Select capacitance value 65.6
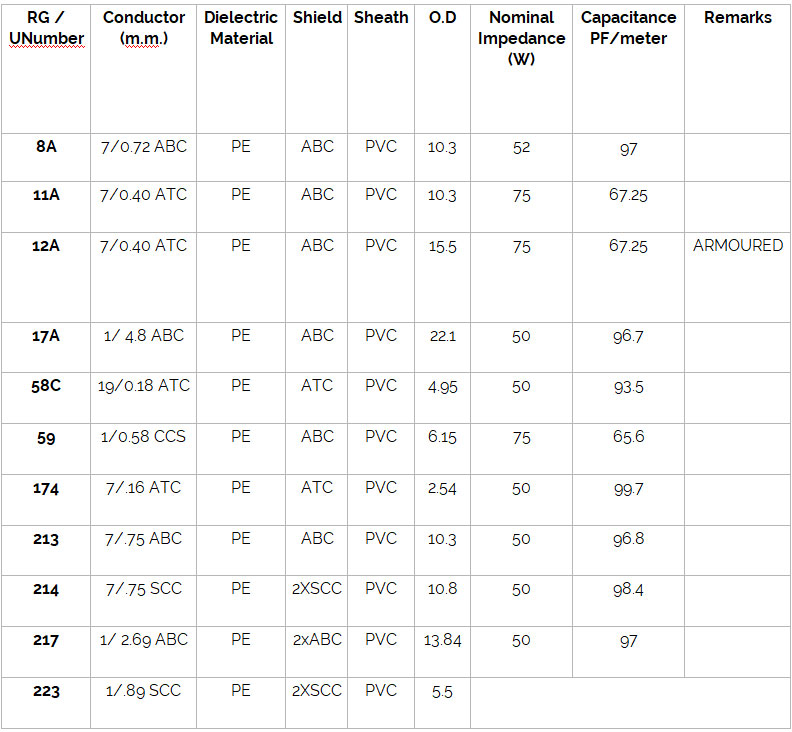This screenshot has width=792, height=732. pyautogui.click(x=628, y=437)
